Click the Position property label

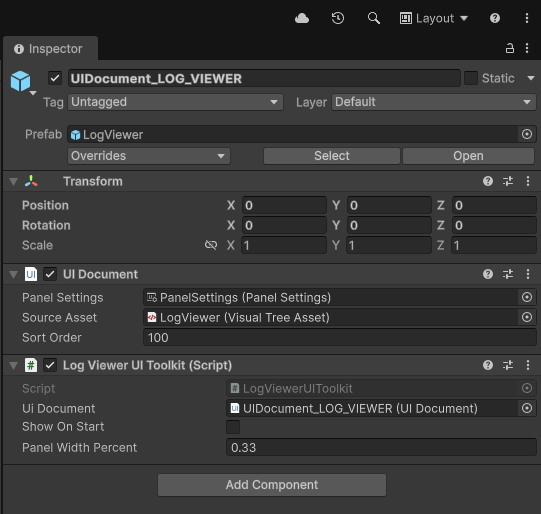(46, 205)
